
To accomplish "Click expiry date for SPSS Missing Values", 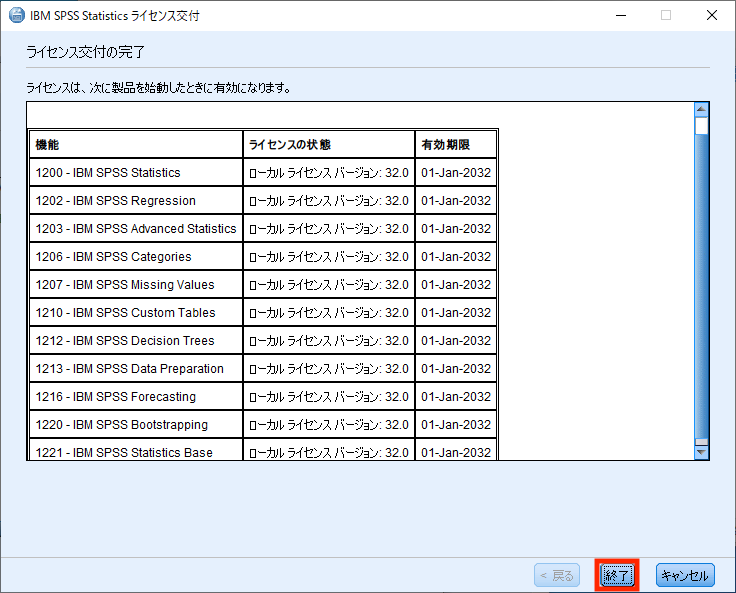I will [x=456, y=285].
